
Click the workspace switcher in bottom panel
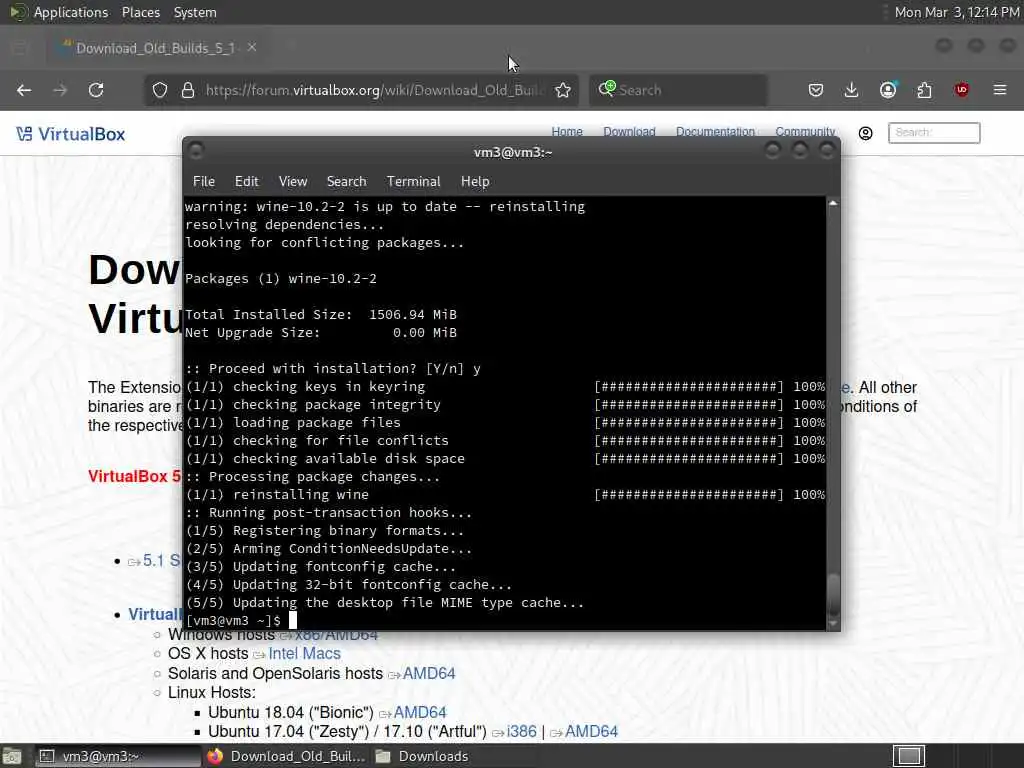[x=908, y=756]
